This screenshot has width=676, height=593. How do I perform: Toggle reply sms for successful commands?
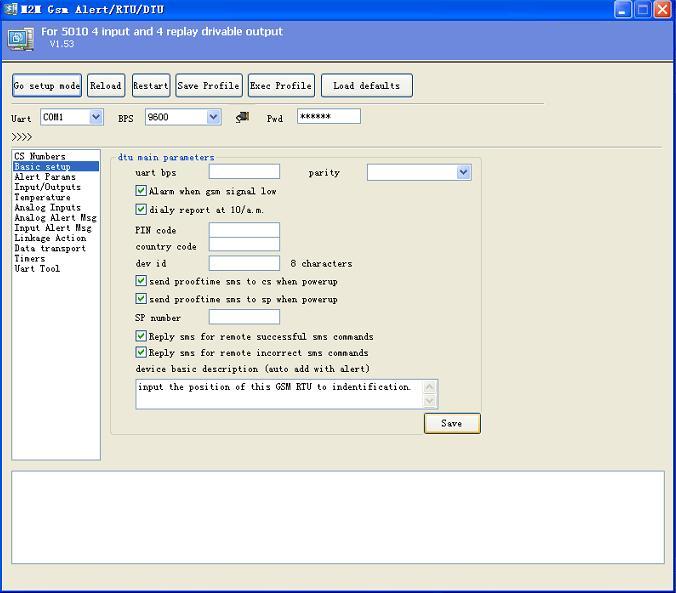click(141, 336)
